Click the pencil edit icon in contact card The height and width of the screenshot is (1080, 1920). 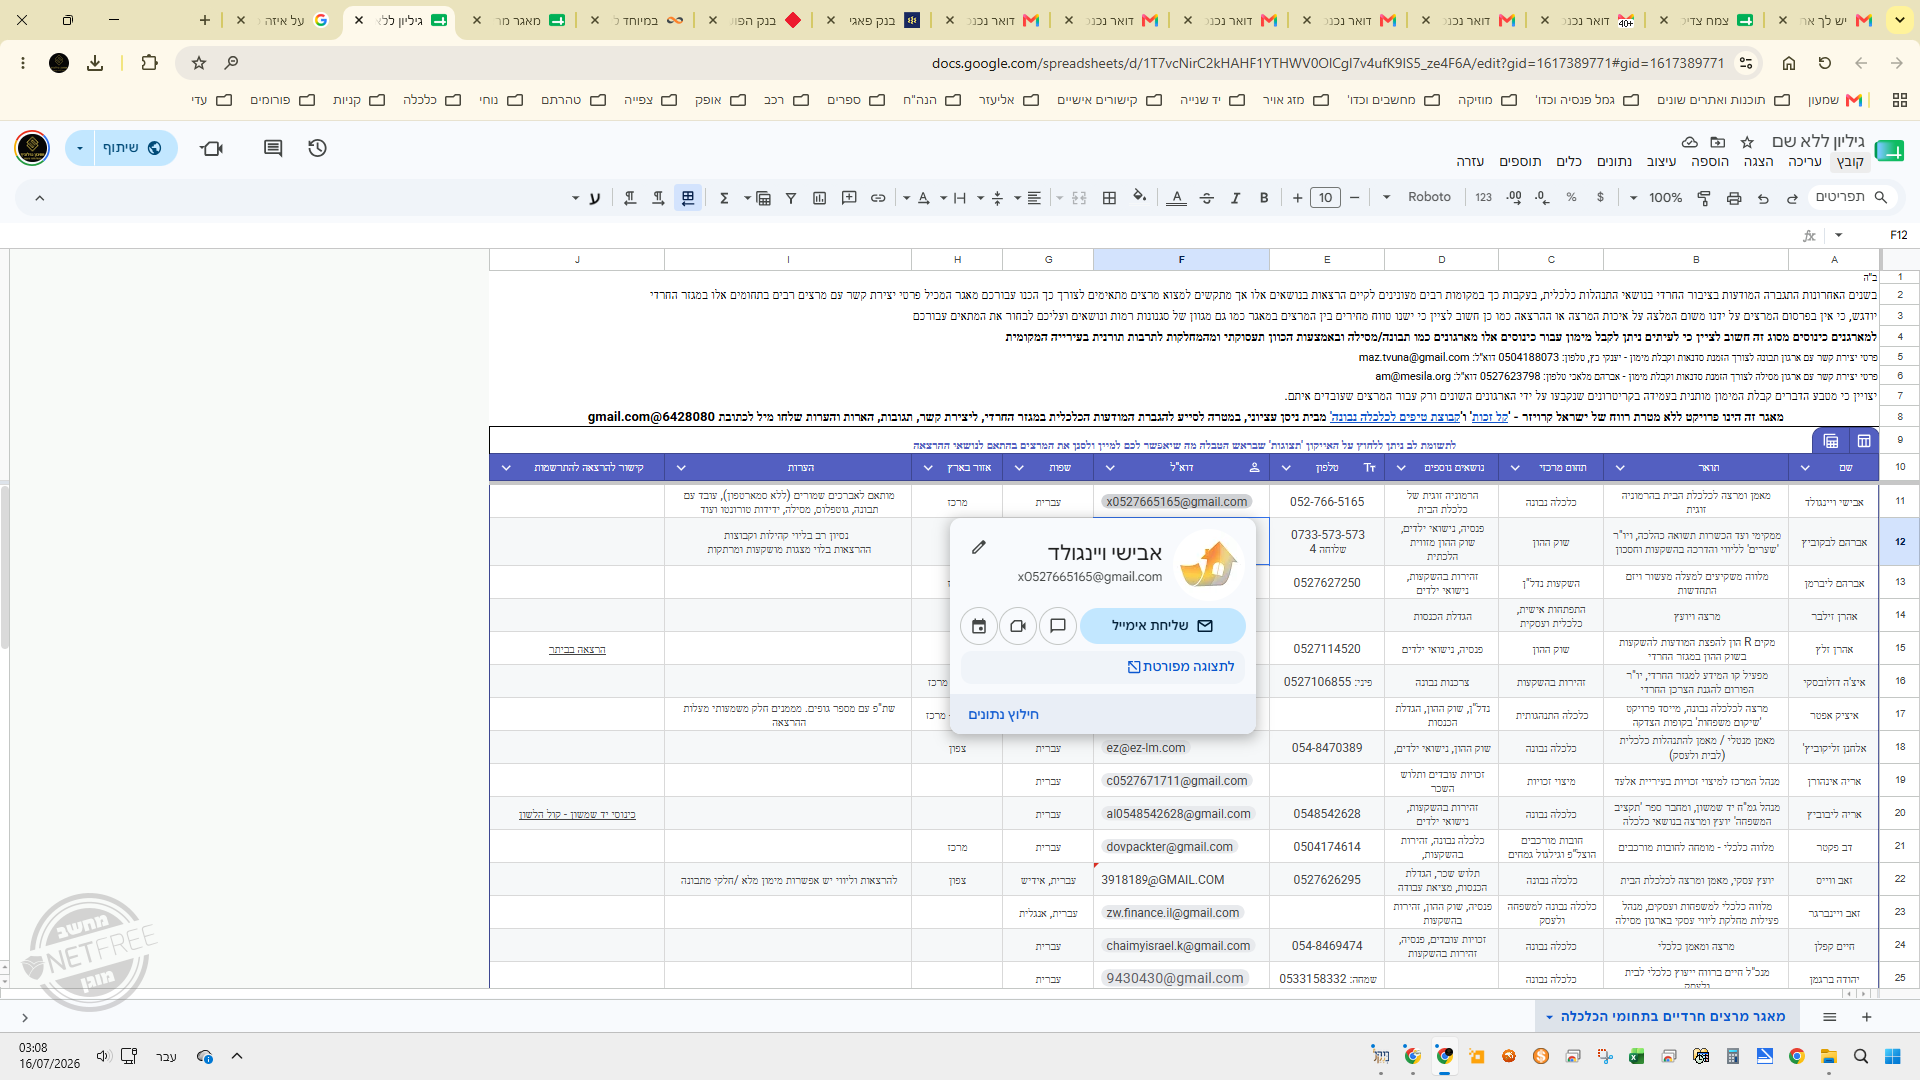[x=979, y=547]
